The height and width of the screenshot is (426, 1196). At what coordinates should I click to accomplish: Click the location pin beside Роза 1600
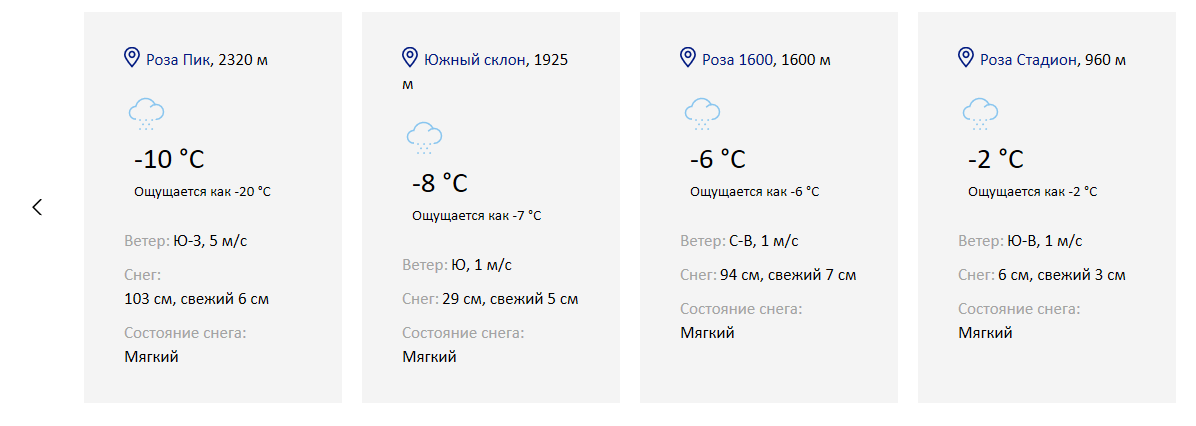(688, 57)
